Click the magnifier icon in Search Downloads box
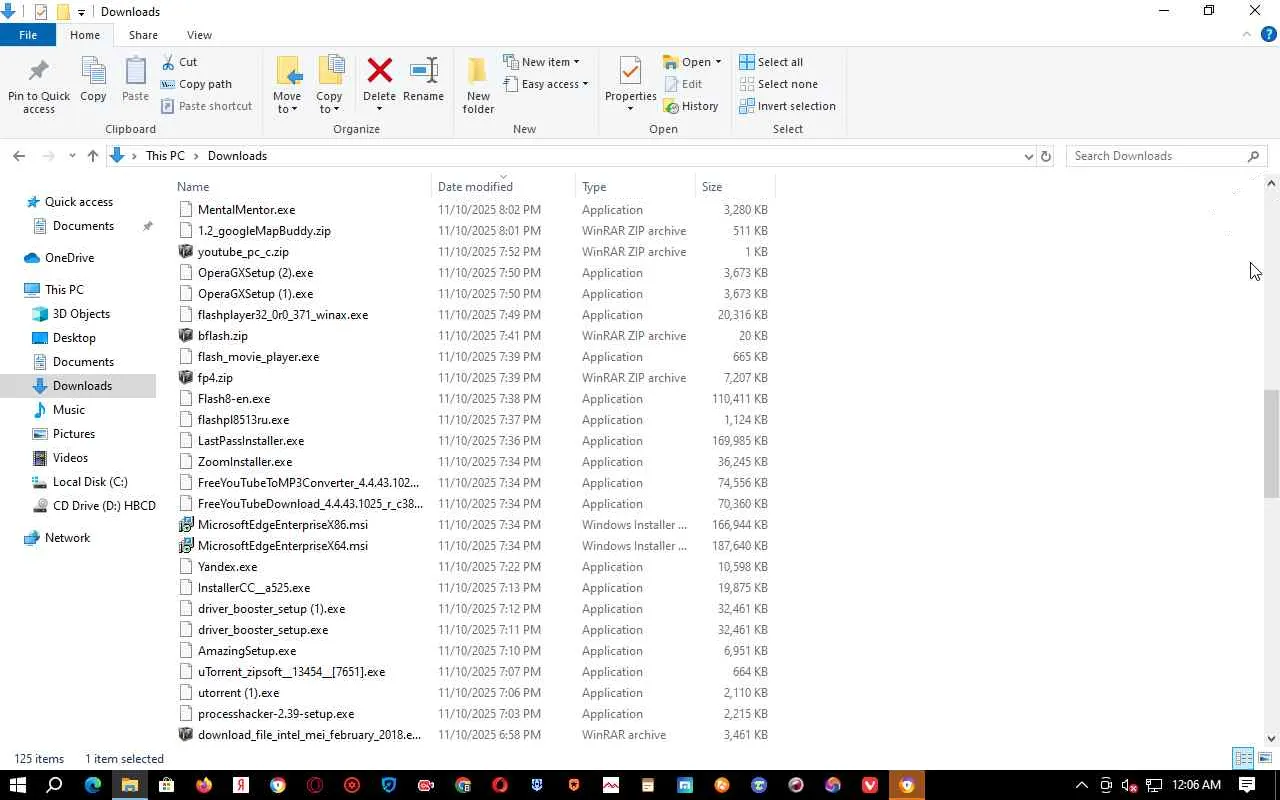 (x=1253, y=156)
